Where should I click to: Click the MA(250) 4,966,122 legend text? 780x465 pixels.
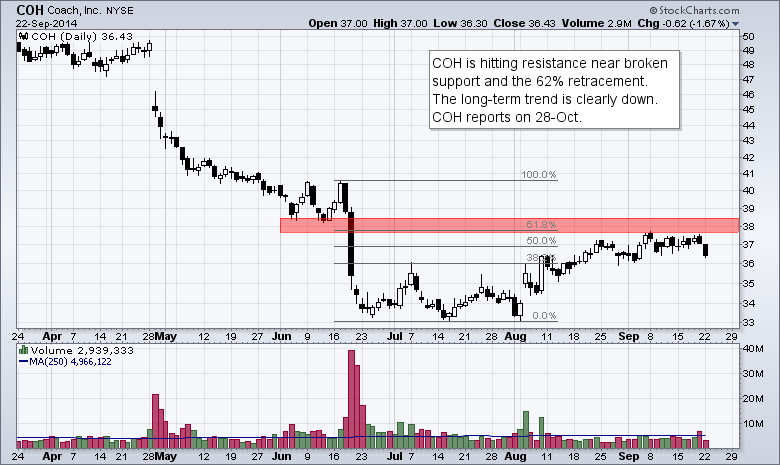pos(70,362)
